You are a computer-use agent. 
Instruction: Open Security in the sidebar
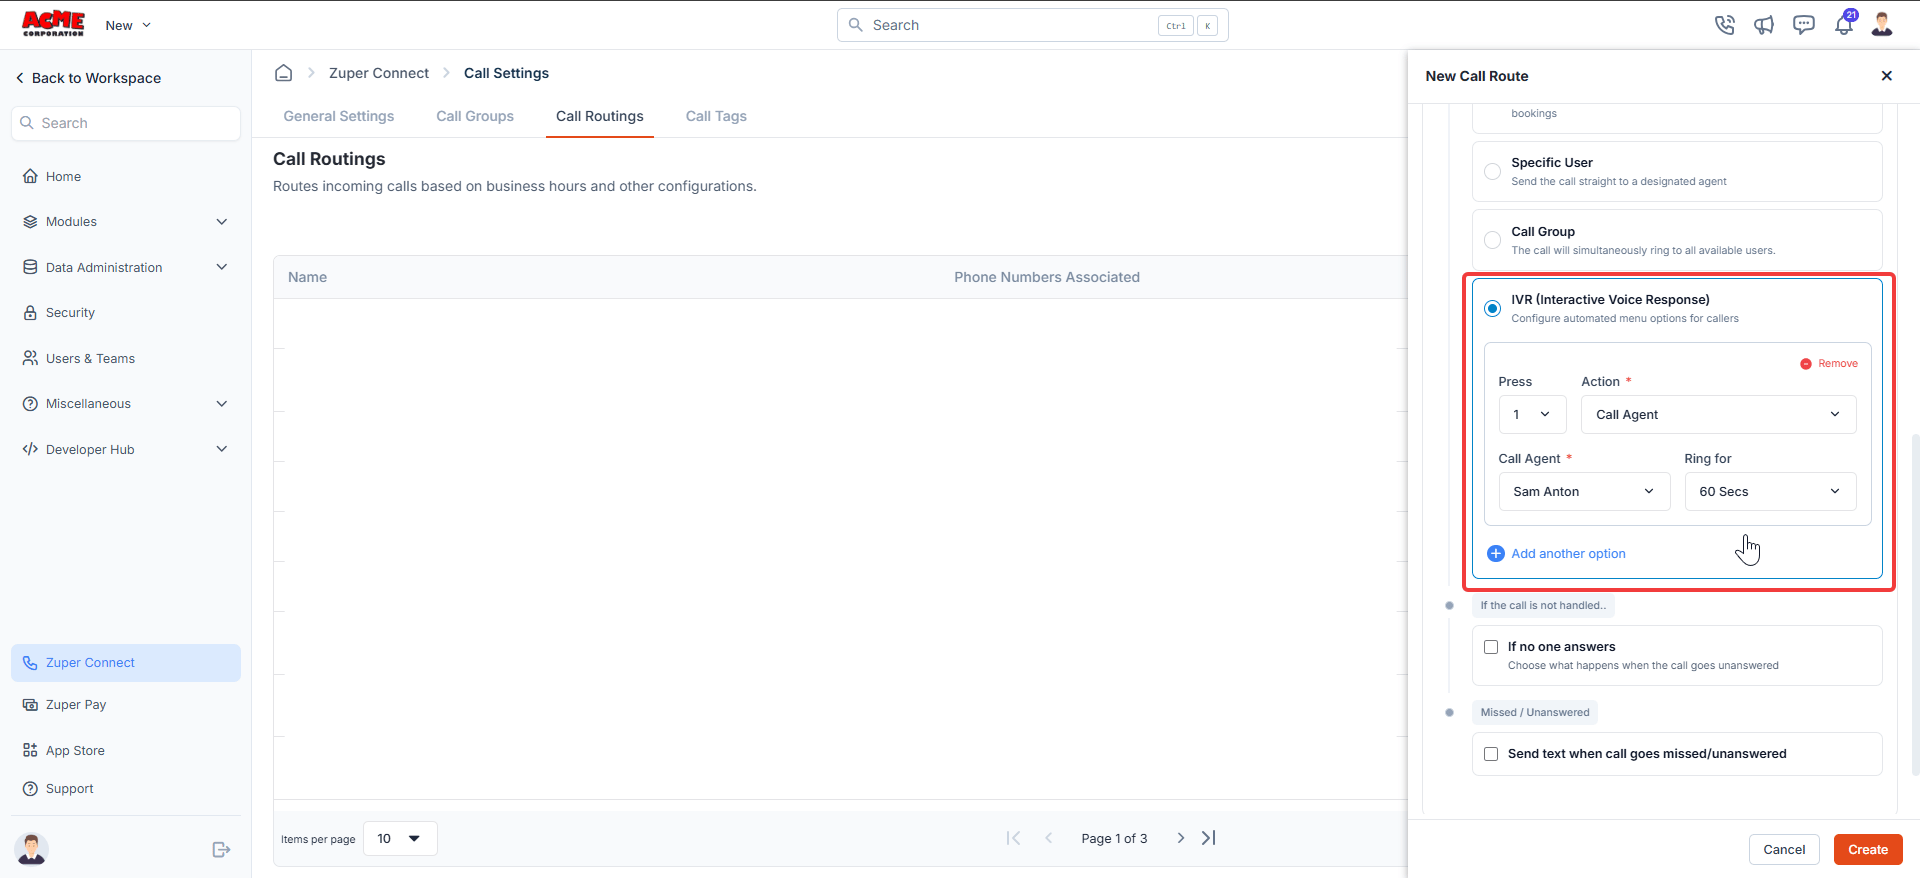125,313
